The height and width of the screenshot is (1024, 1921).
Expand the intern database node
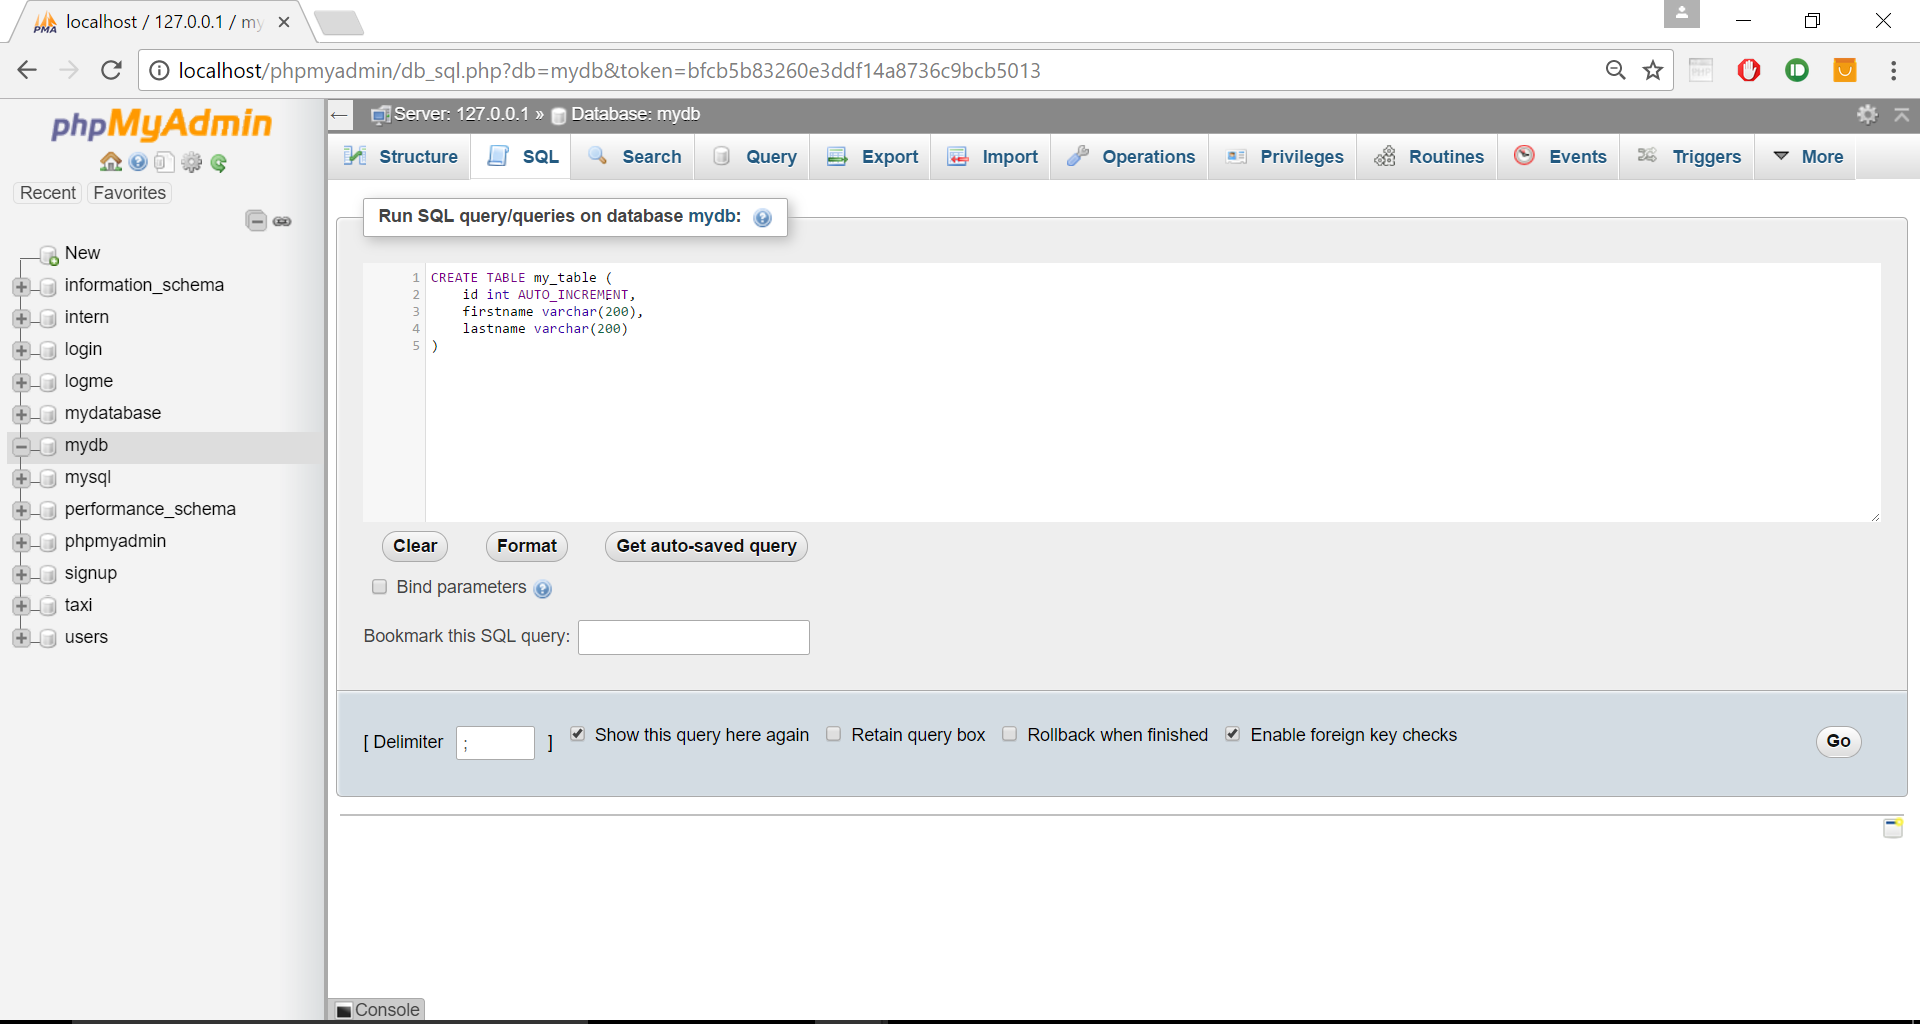[21, 319]
